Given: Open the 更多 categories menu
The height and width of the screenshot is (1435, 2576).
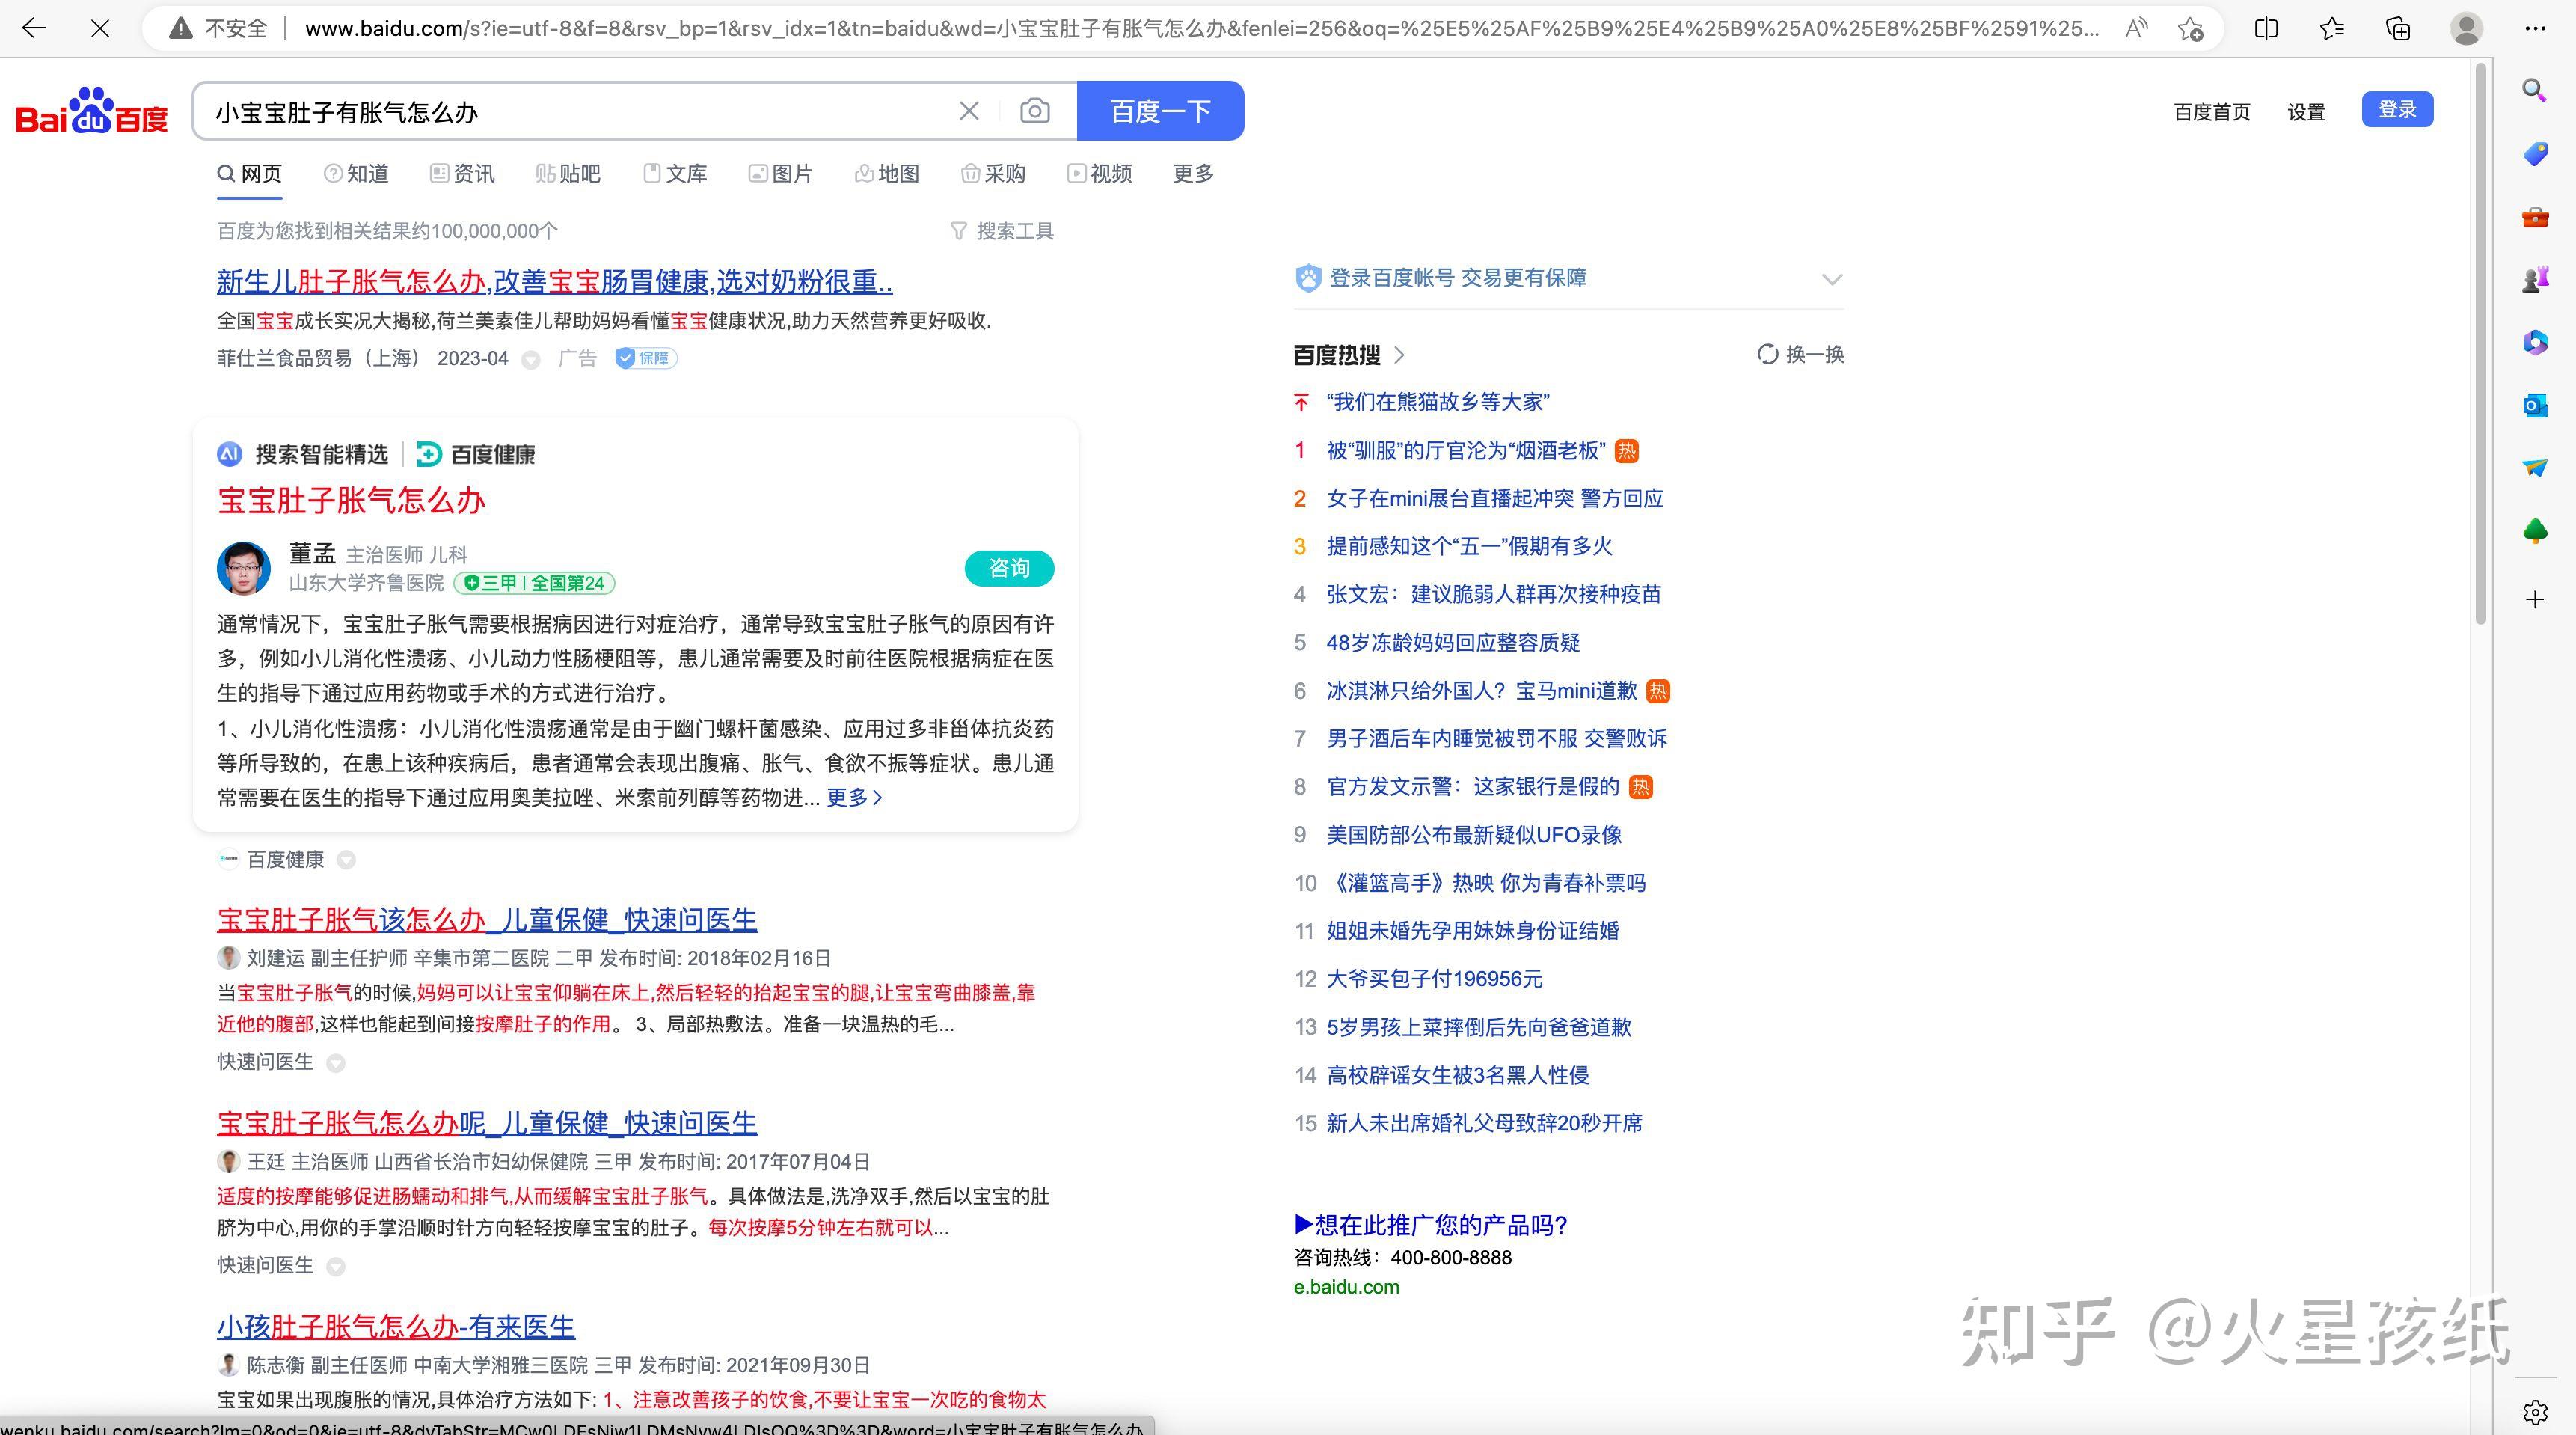Looking at the screenshot, I should pos(1190,173).
